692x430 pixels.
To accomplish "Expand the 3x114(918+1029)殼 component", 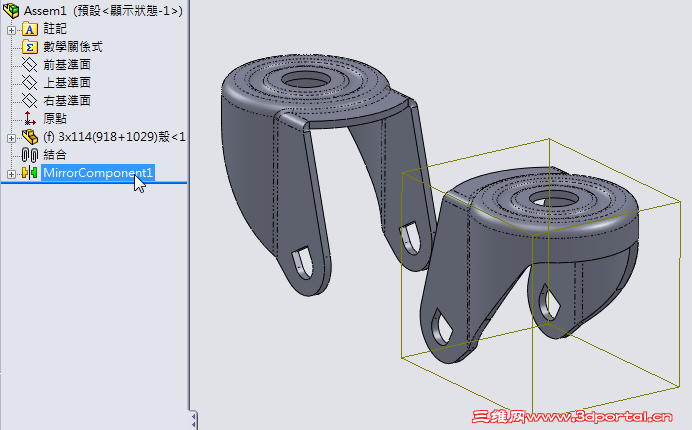I will click(11, 138).
